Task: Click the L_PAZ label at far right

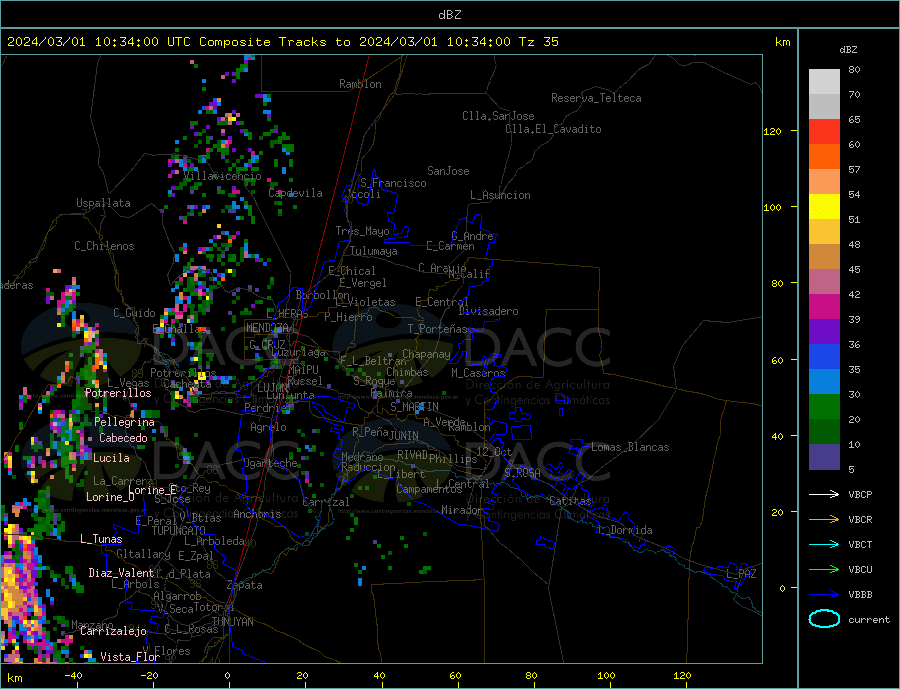Action: (x=742, y=574)
